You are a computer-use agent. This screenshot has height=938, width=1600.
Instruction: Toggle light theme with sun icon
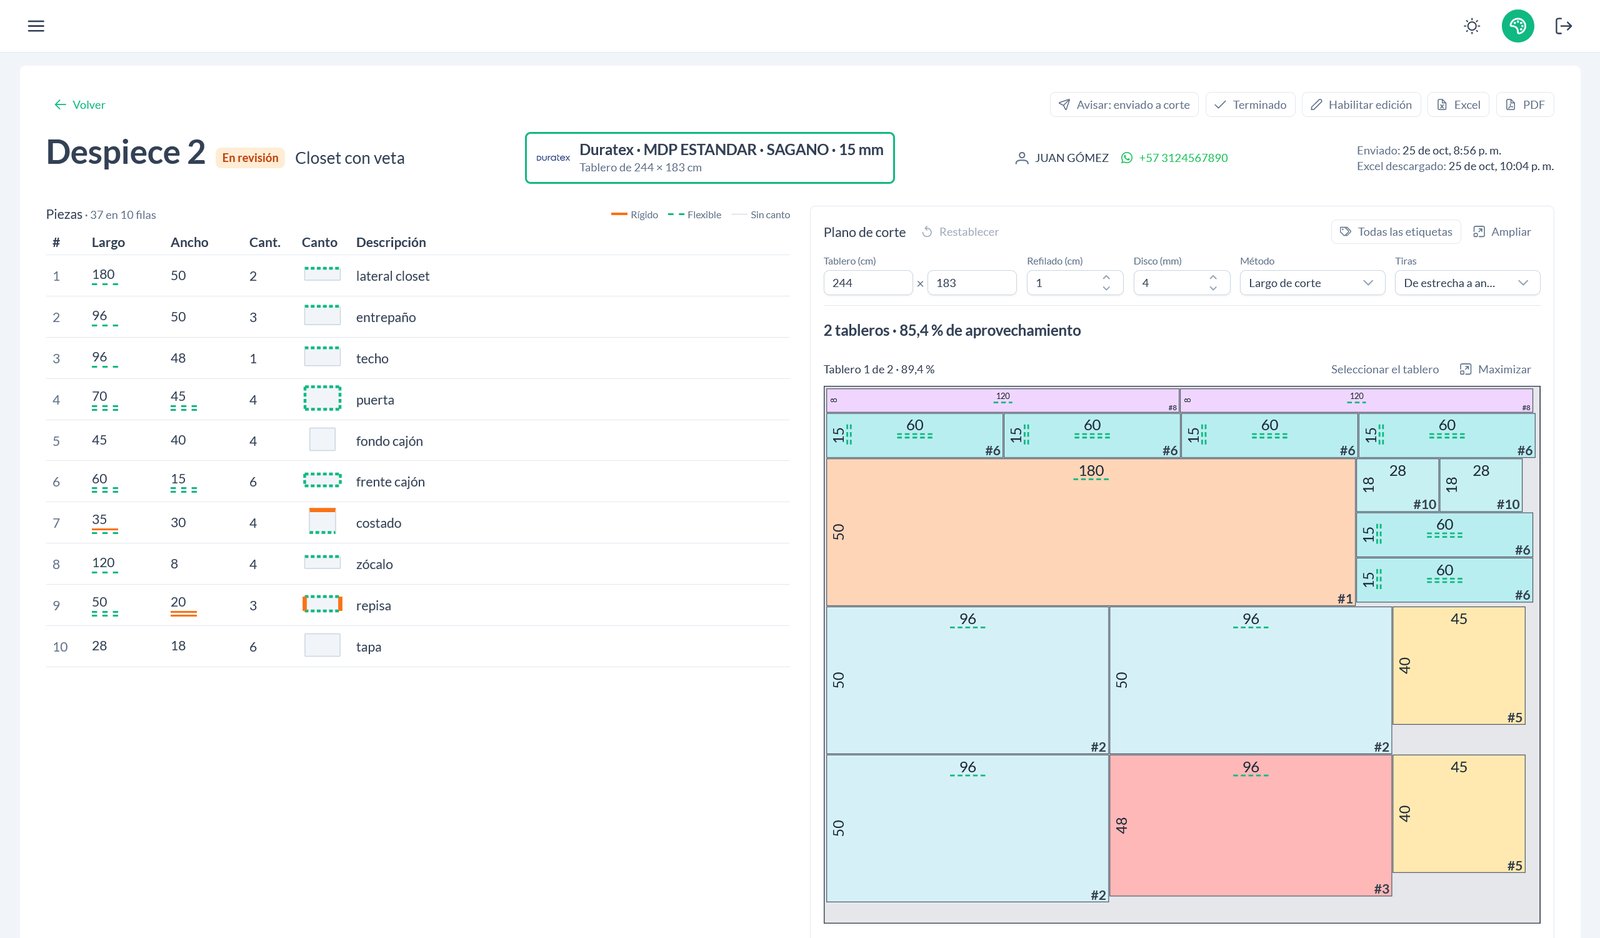pos(1472,26)
